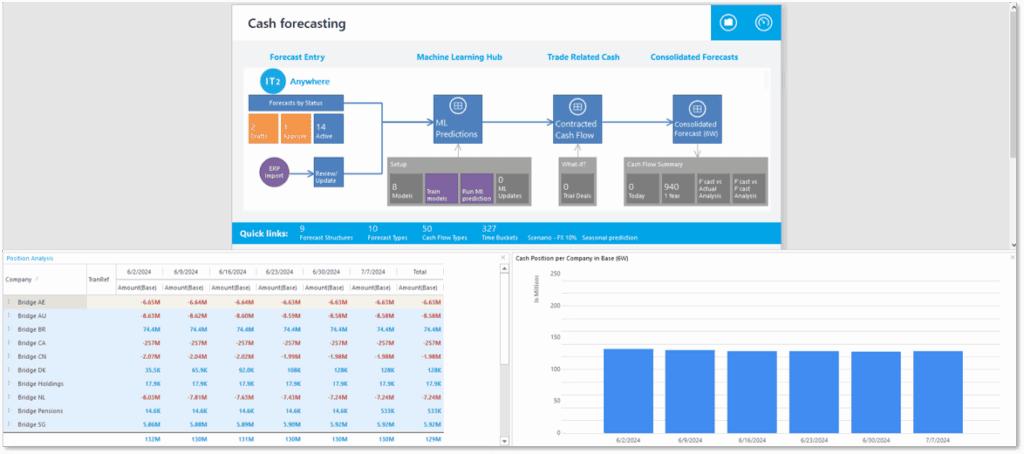This screenshot has width=1024, height=454.
Task: Open the Machine Learning Hub section
Action: (459, 57)
